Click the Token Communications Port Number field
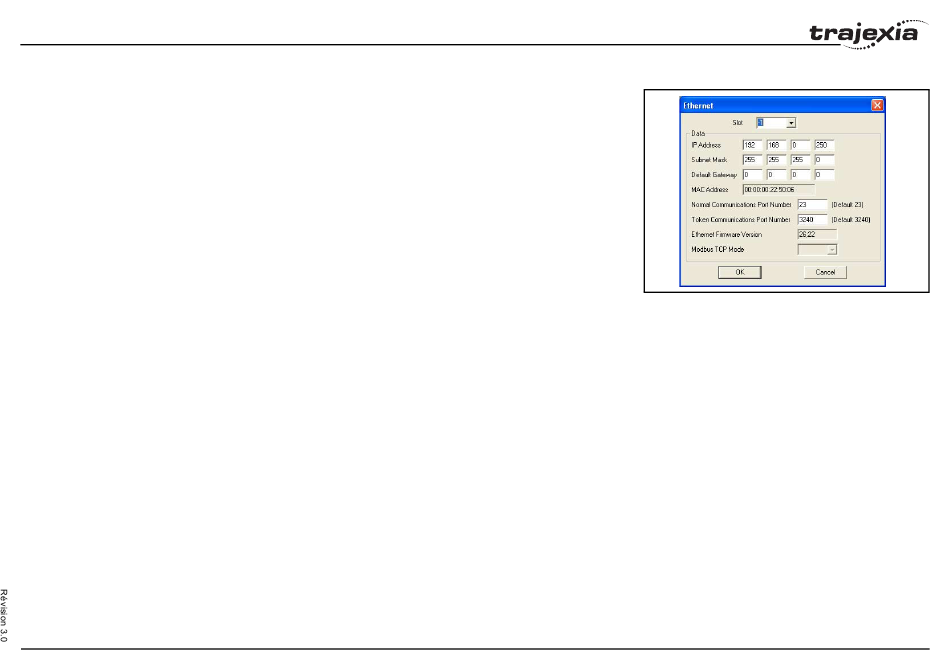The image size is (950, 654). pos(812,220)
